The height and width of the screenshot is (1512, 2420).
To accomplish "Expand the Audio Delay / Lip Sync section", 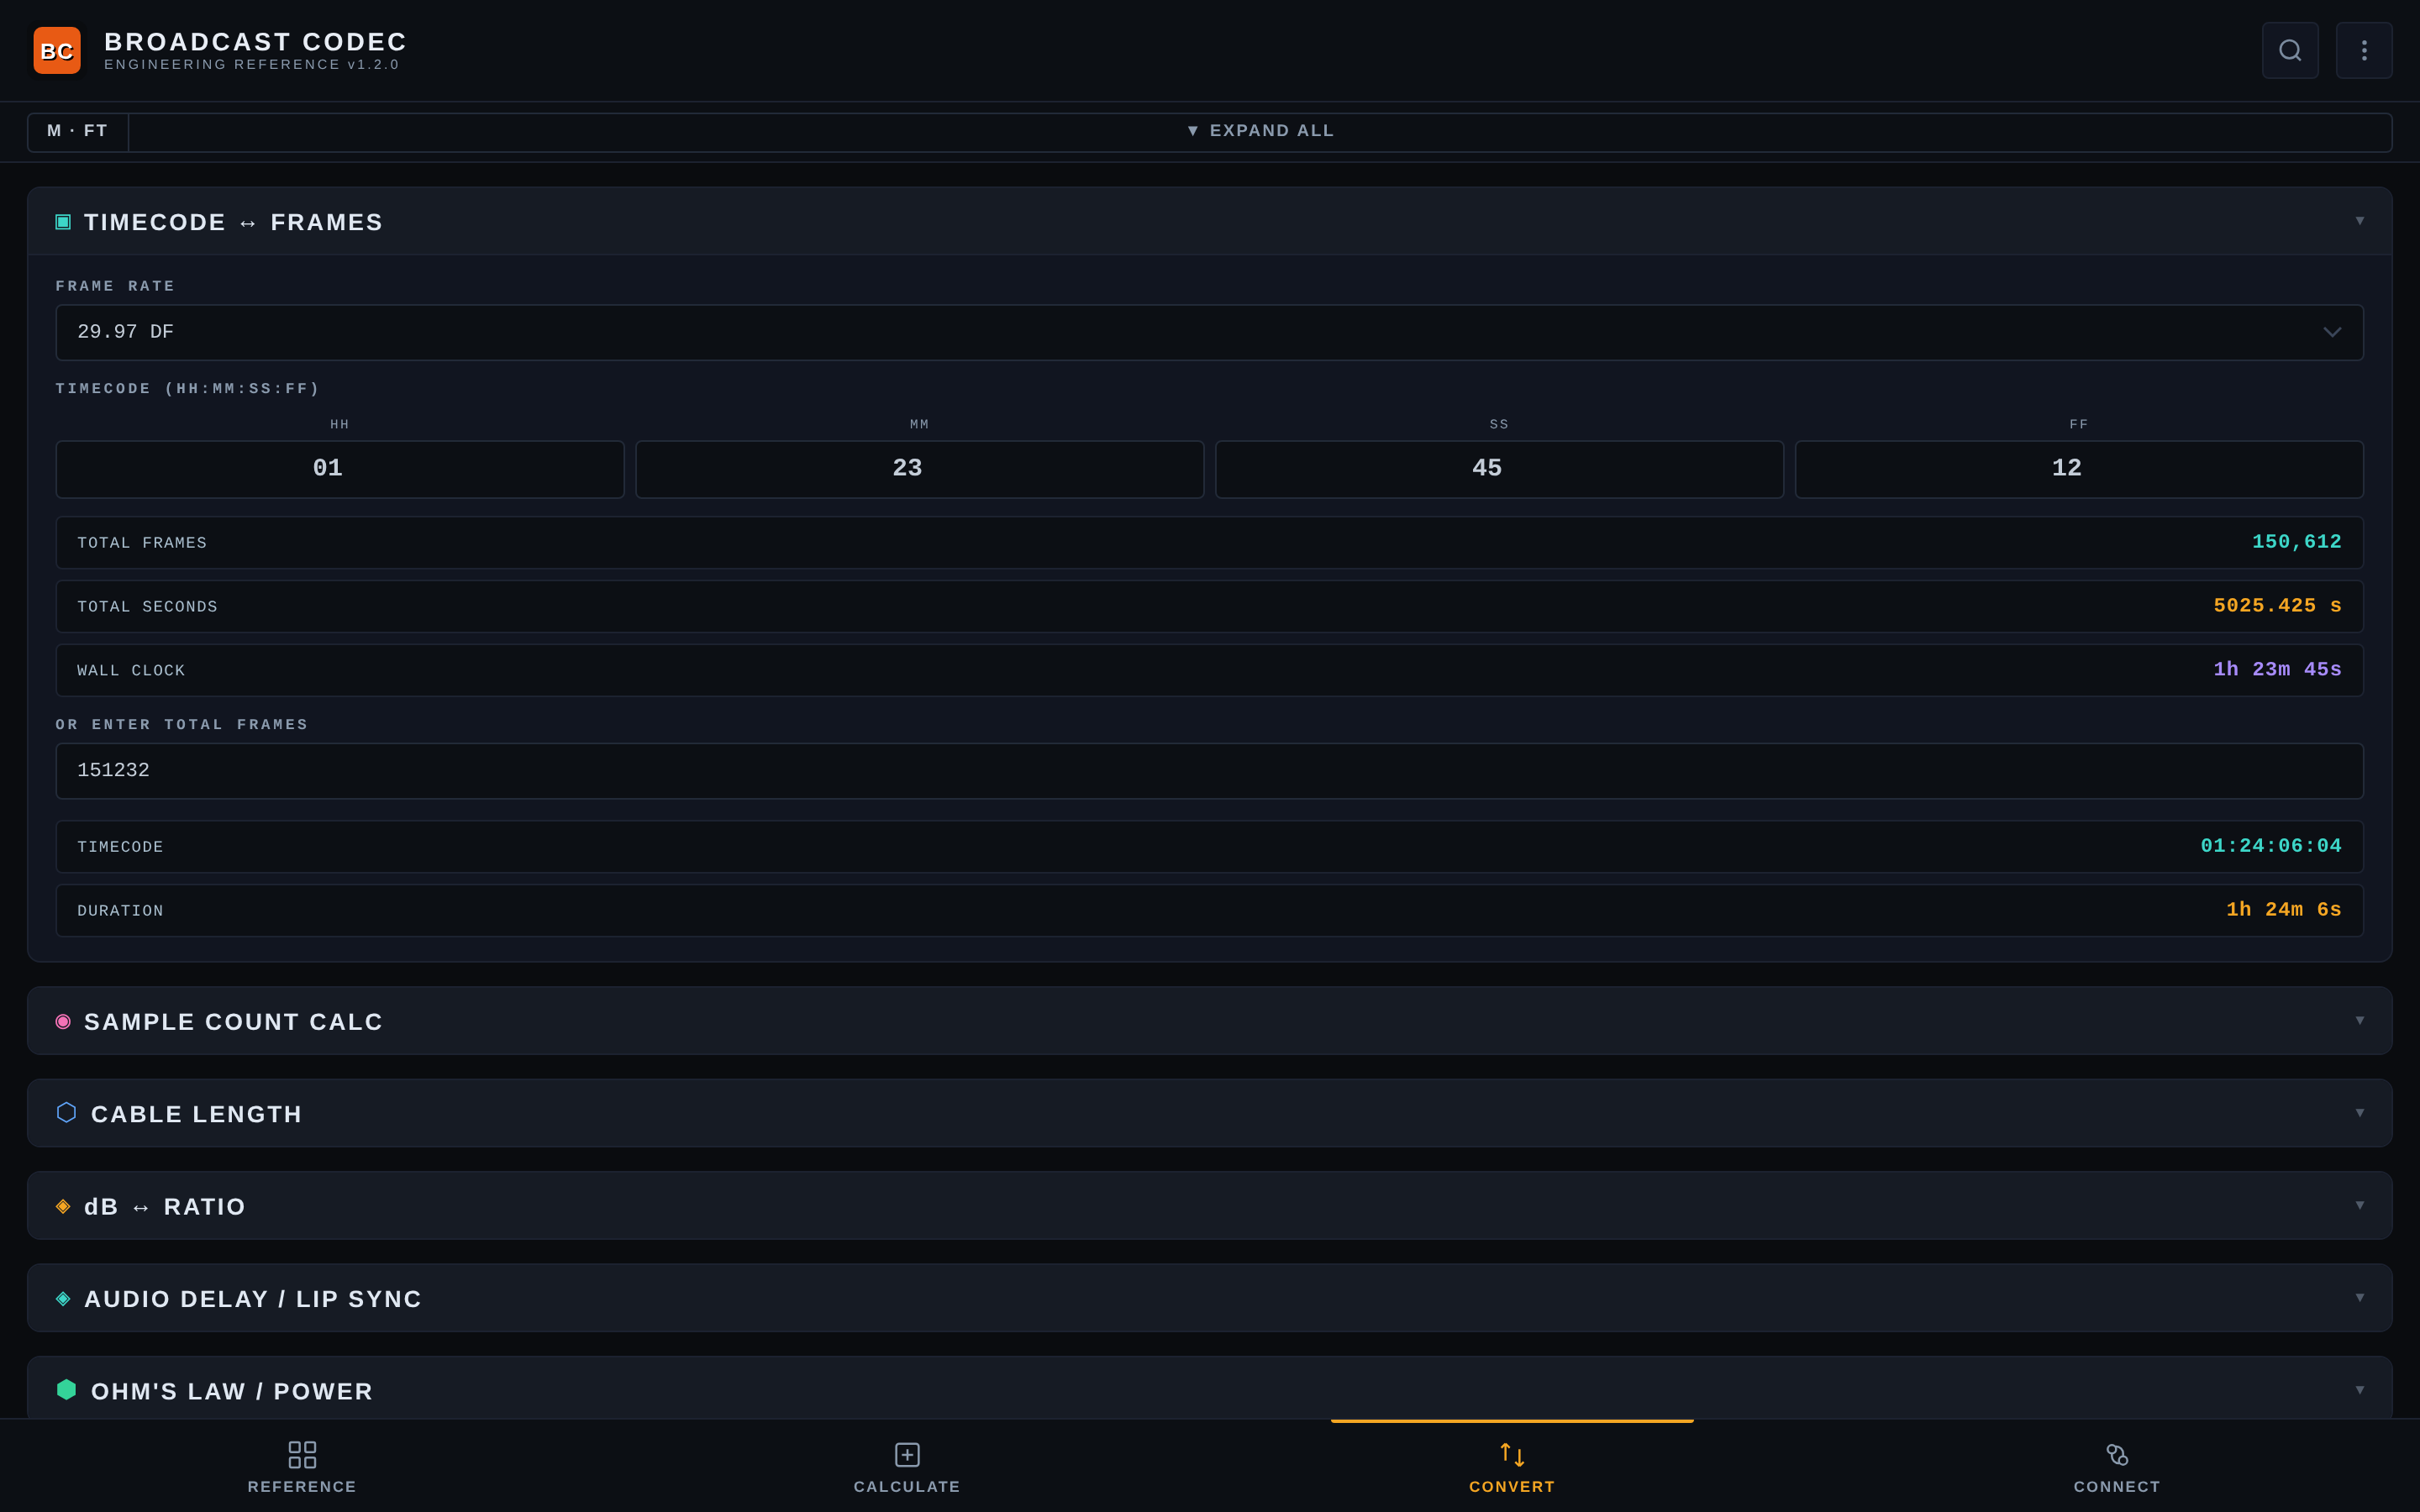I will (1210, 1298).
